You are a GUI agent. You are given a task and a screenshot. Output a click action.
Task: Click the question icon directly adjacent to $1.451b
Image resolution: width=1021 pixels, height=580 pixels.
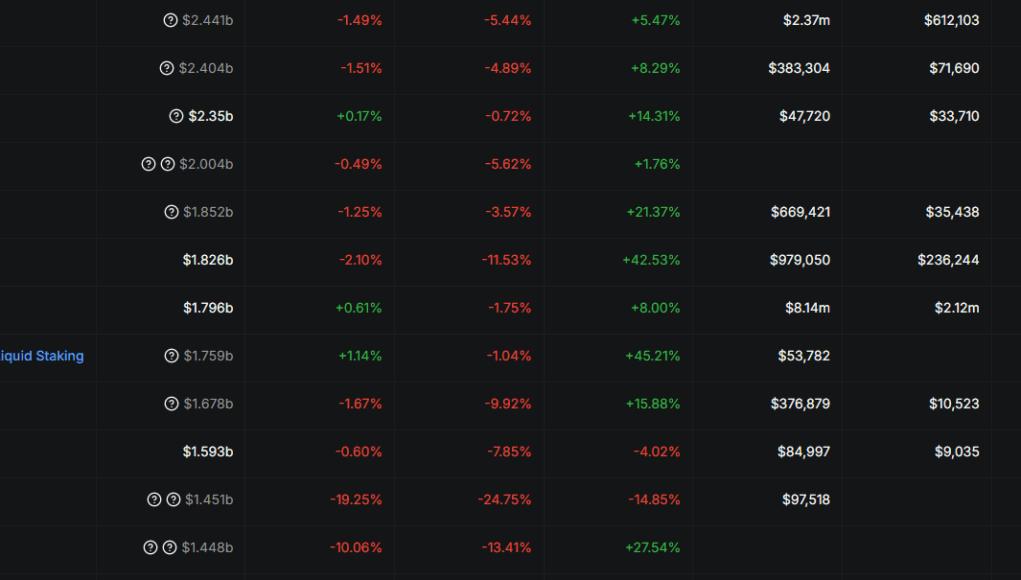[173, 499]
